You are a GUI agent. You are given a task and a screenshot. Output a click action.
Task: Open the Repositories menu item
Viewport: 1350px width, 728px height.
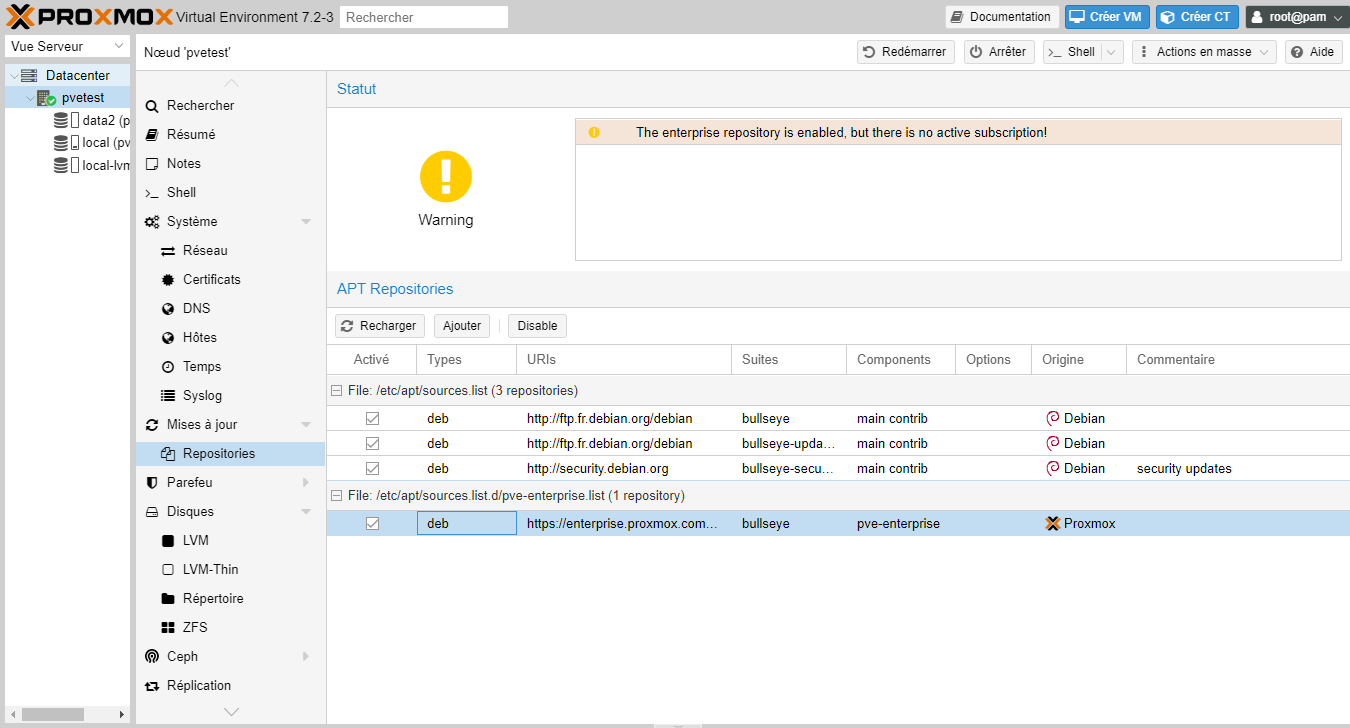(x=231, y=454)
